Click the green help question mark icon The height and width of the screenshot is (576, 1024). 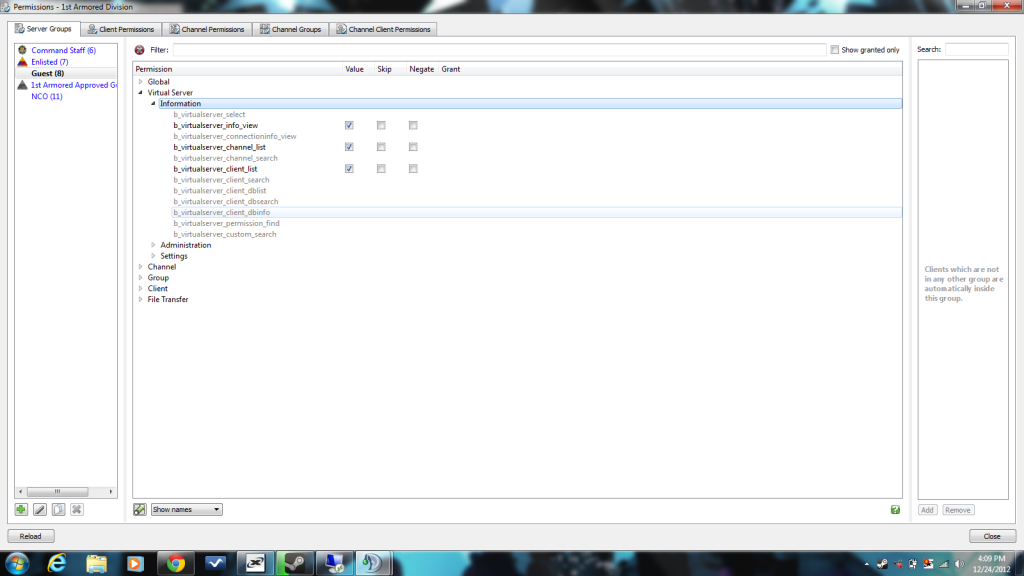tap(895, 509)
